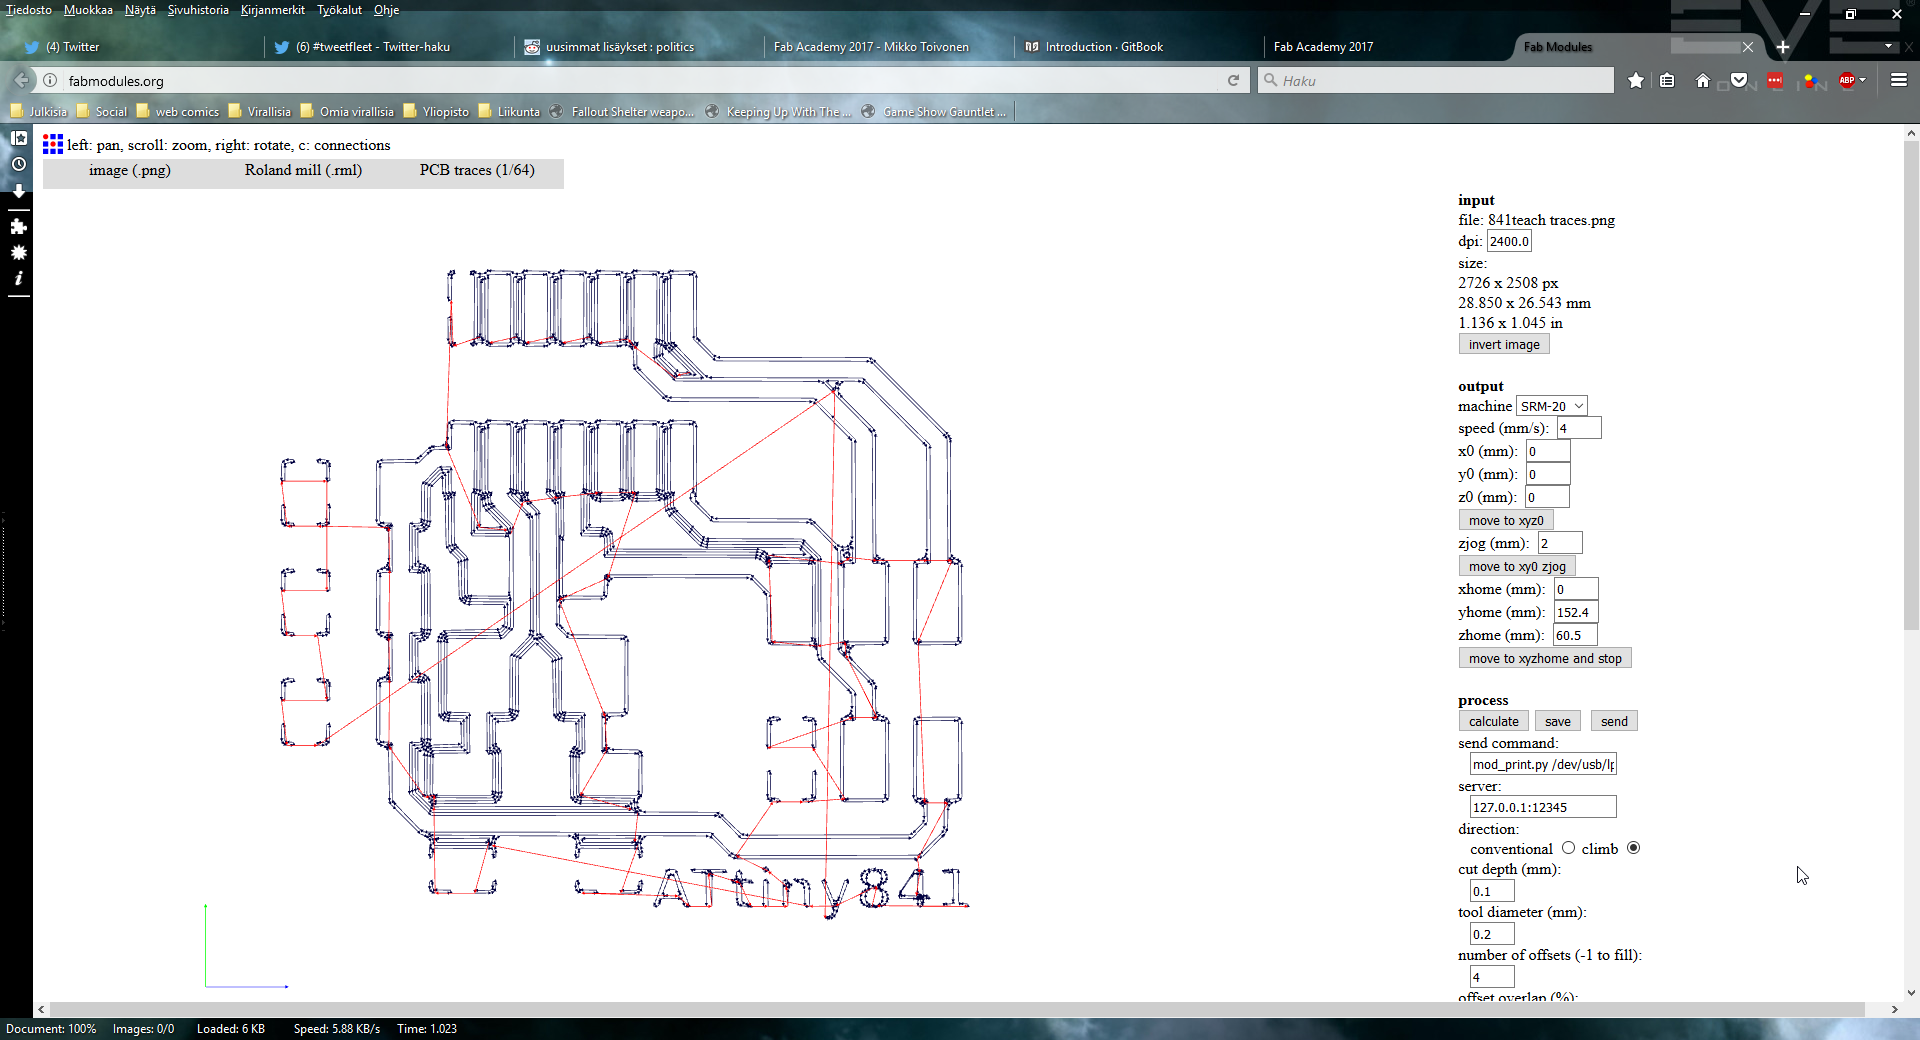The width and height of the screenshot is (1920, 1040).
Task: Open the web comics bookmarks folder
Action: pyautogui.click(x=178, y=111)
